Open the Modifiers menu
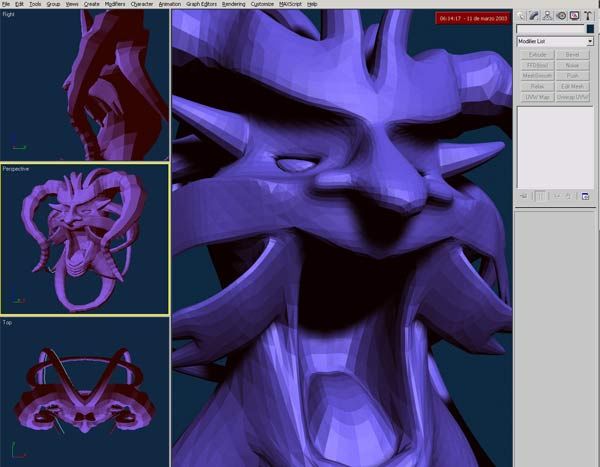This screenshot has width=600, height=467. [115, 4]
